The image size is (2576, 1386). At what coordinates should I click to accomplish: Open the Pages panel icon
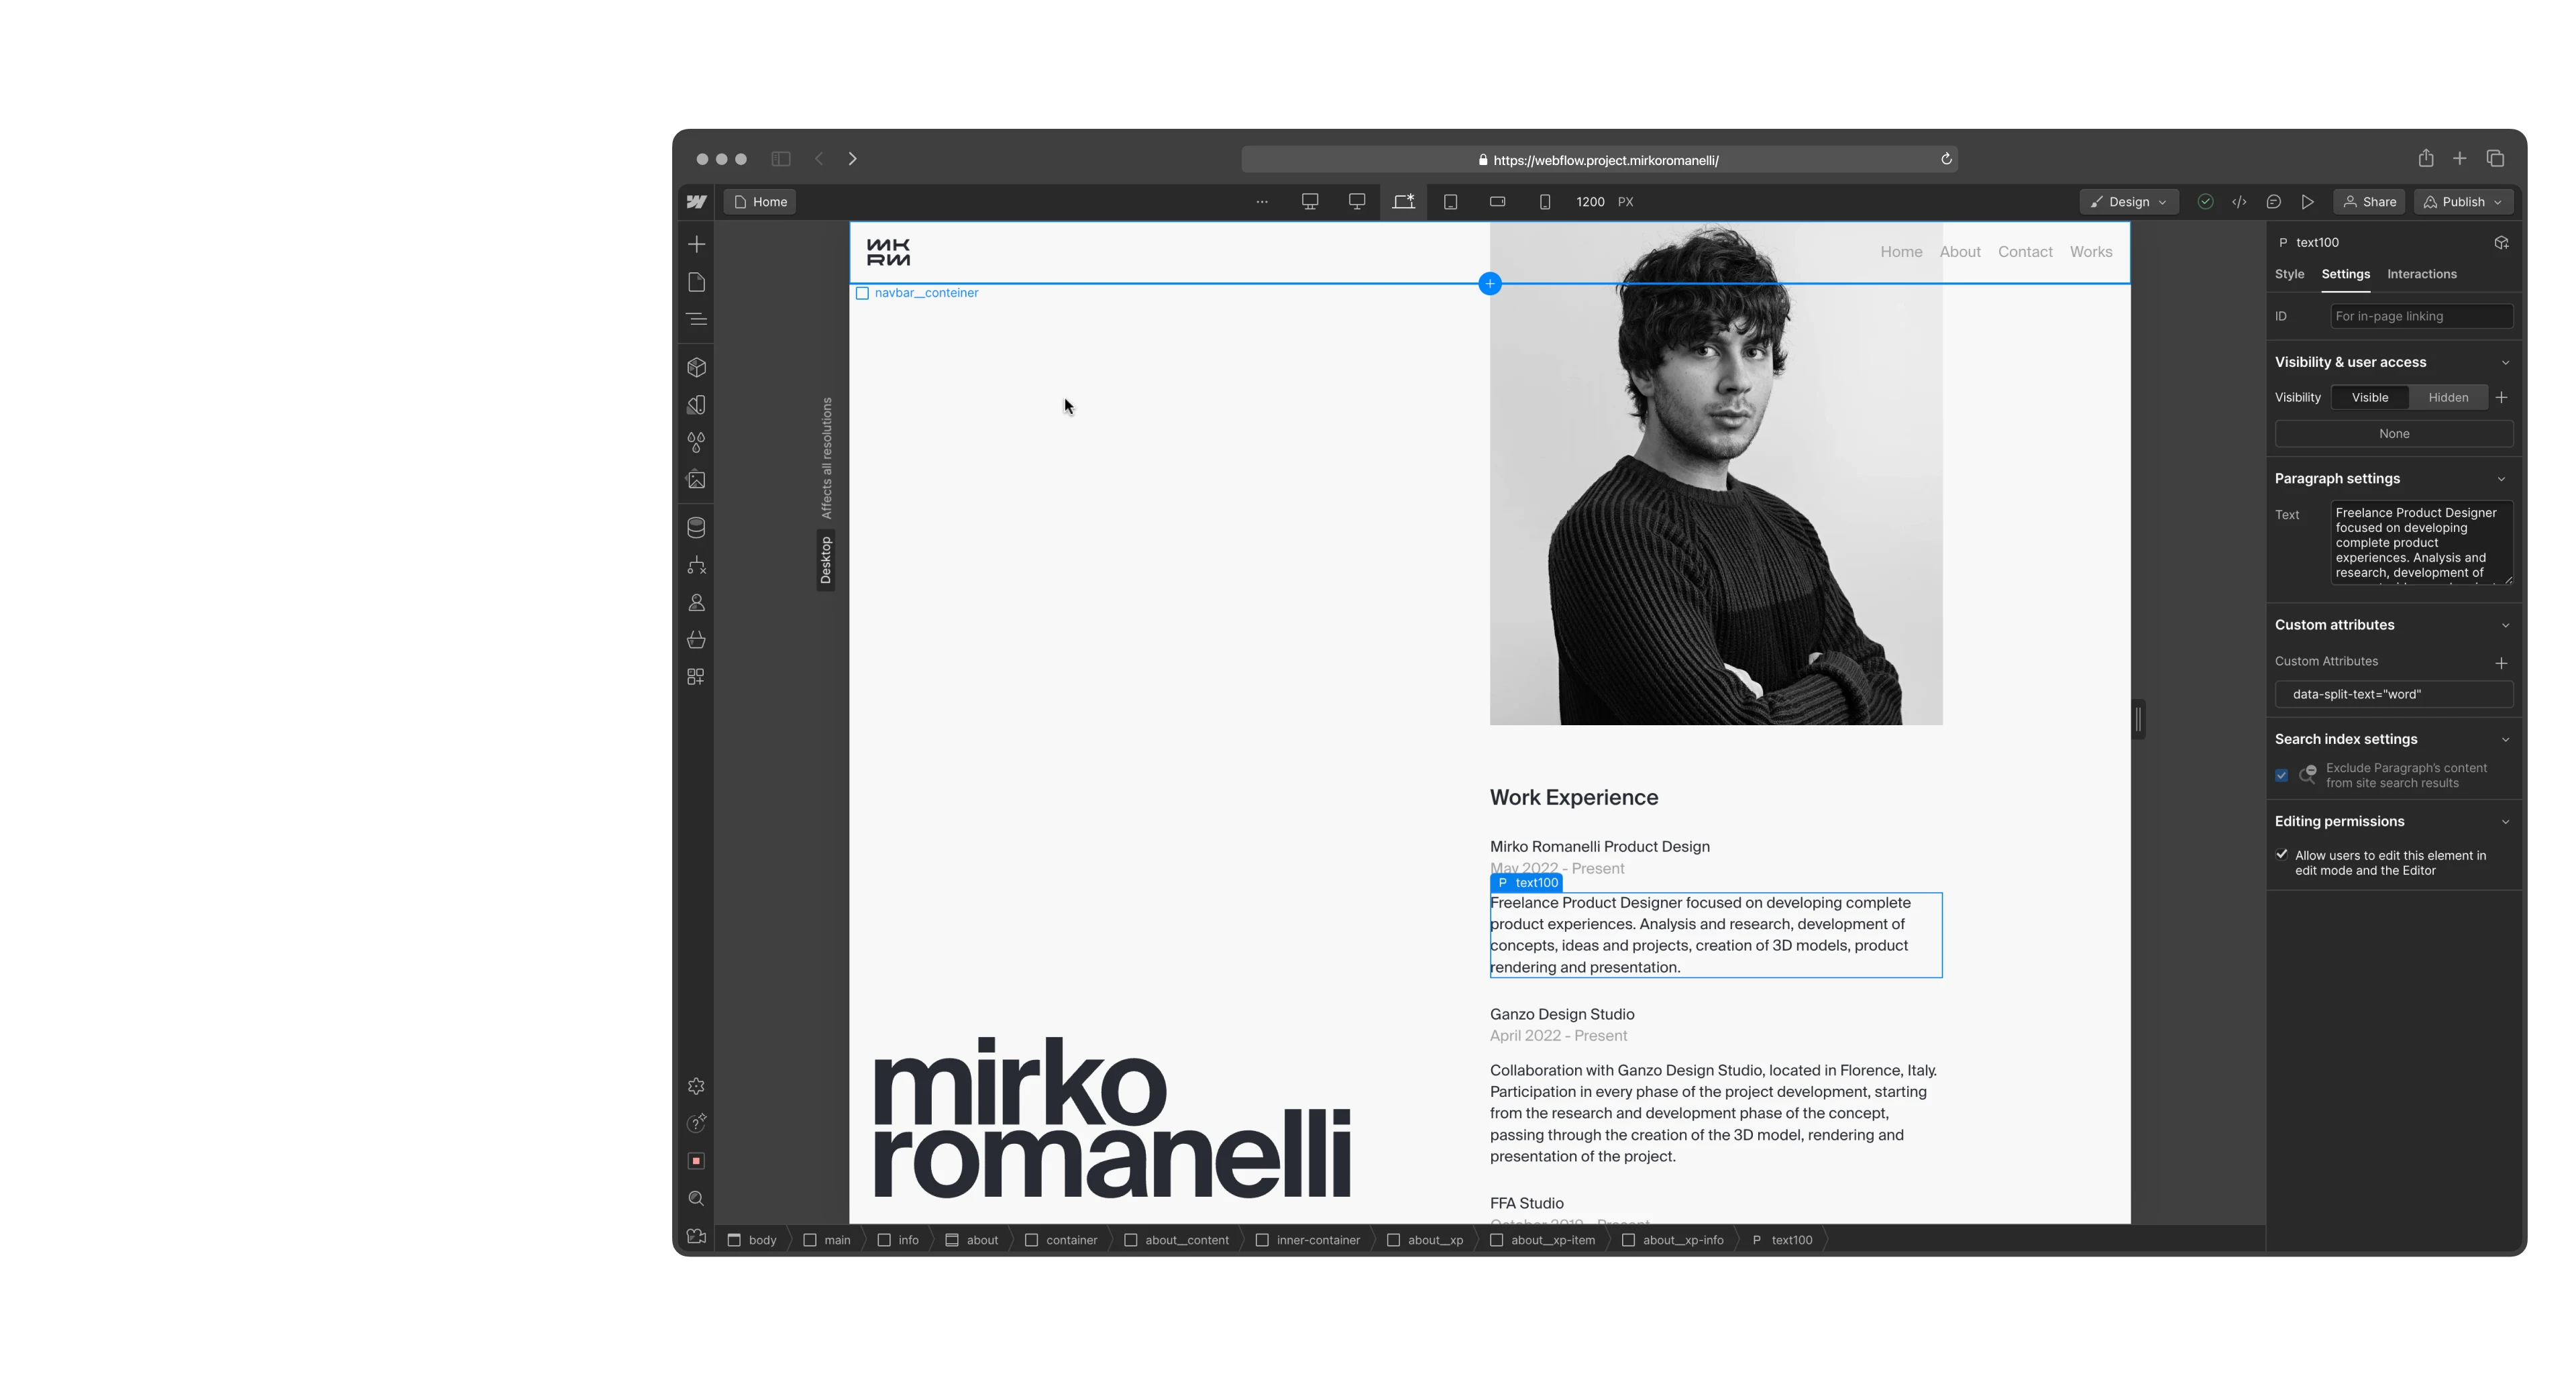pos(696,282)
